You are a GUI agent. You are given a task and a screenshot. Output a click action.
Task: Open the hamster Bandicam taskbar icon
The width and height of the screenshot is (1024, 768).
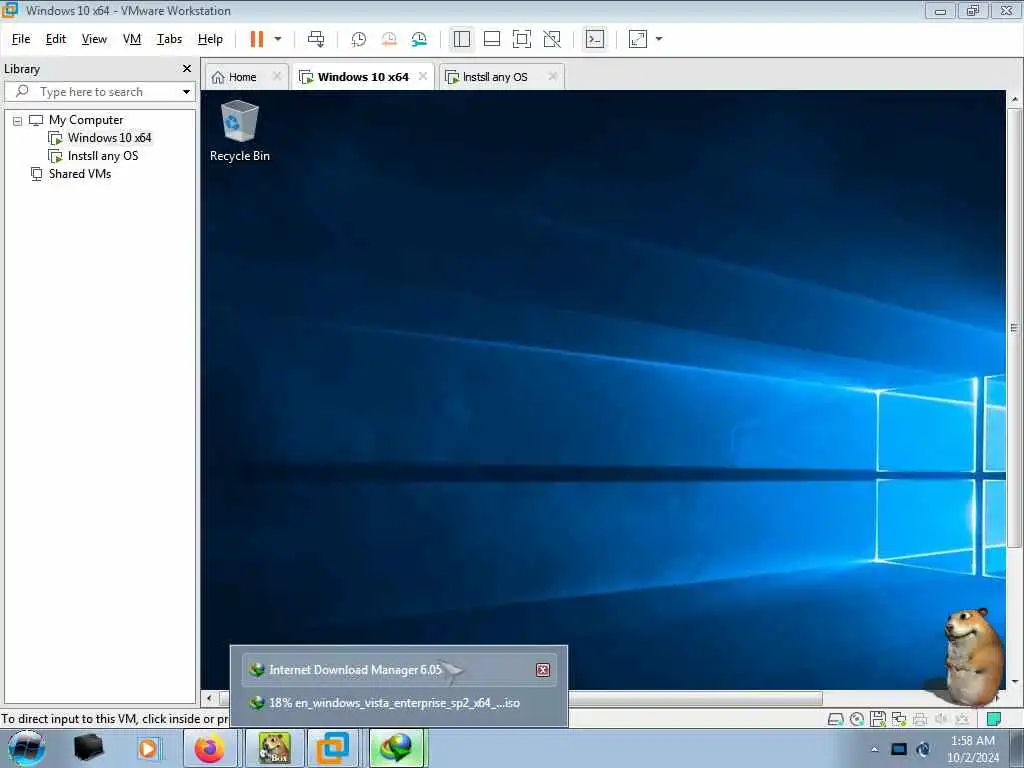pyautogui.click(x=274, y=748)
